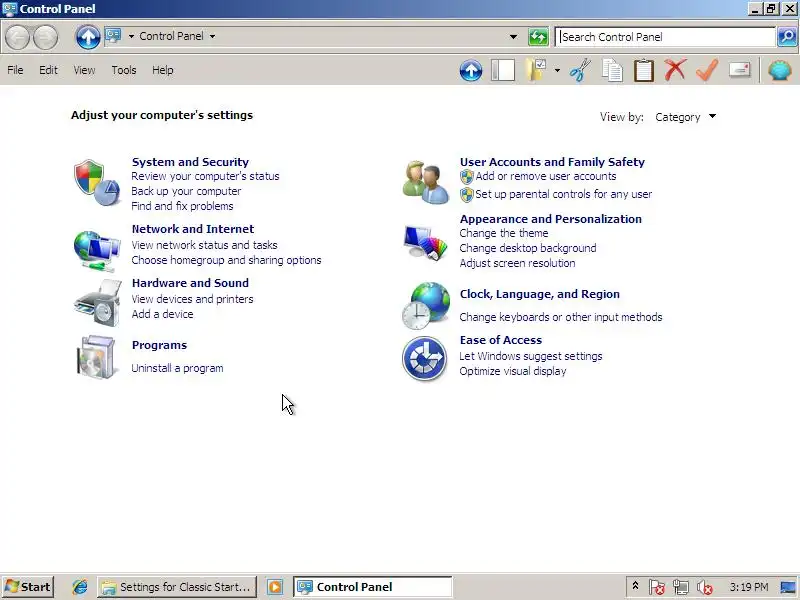Expand the arrow after Control Panel breadcrumb
Viewport: 800px width, 600px height.
212,36
